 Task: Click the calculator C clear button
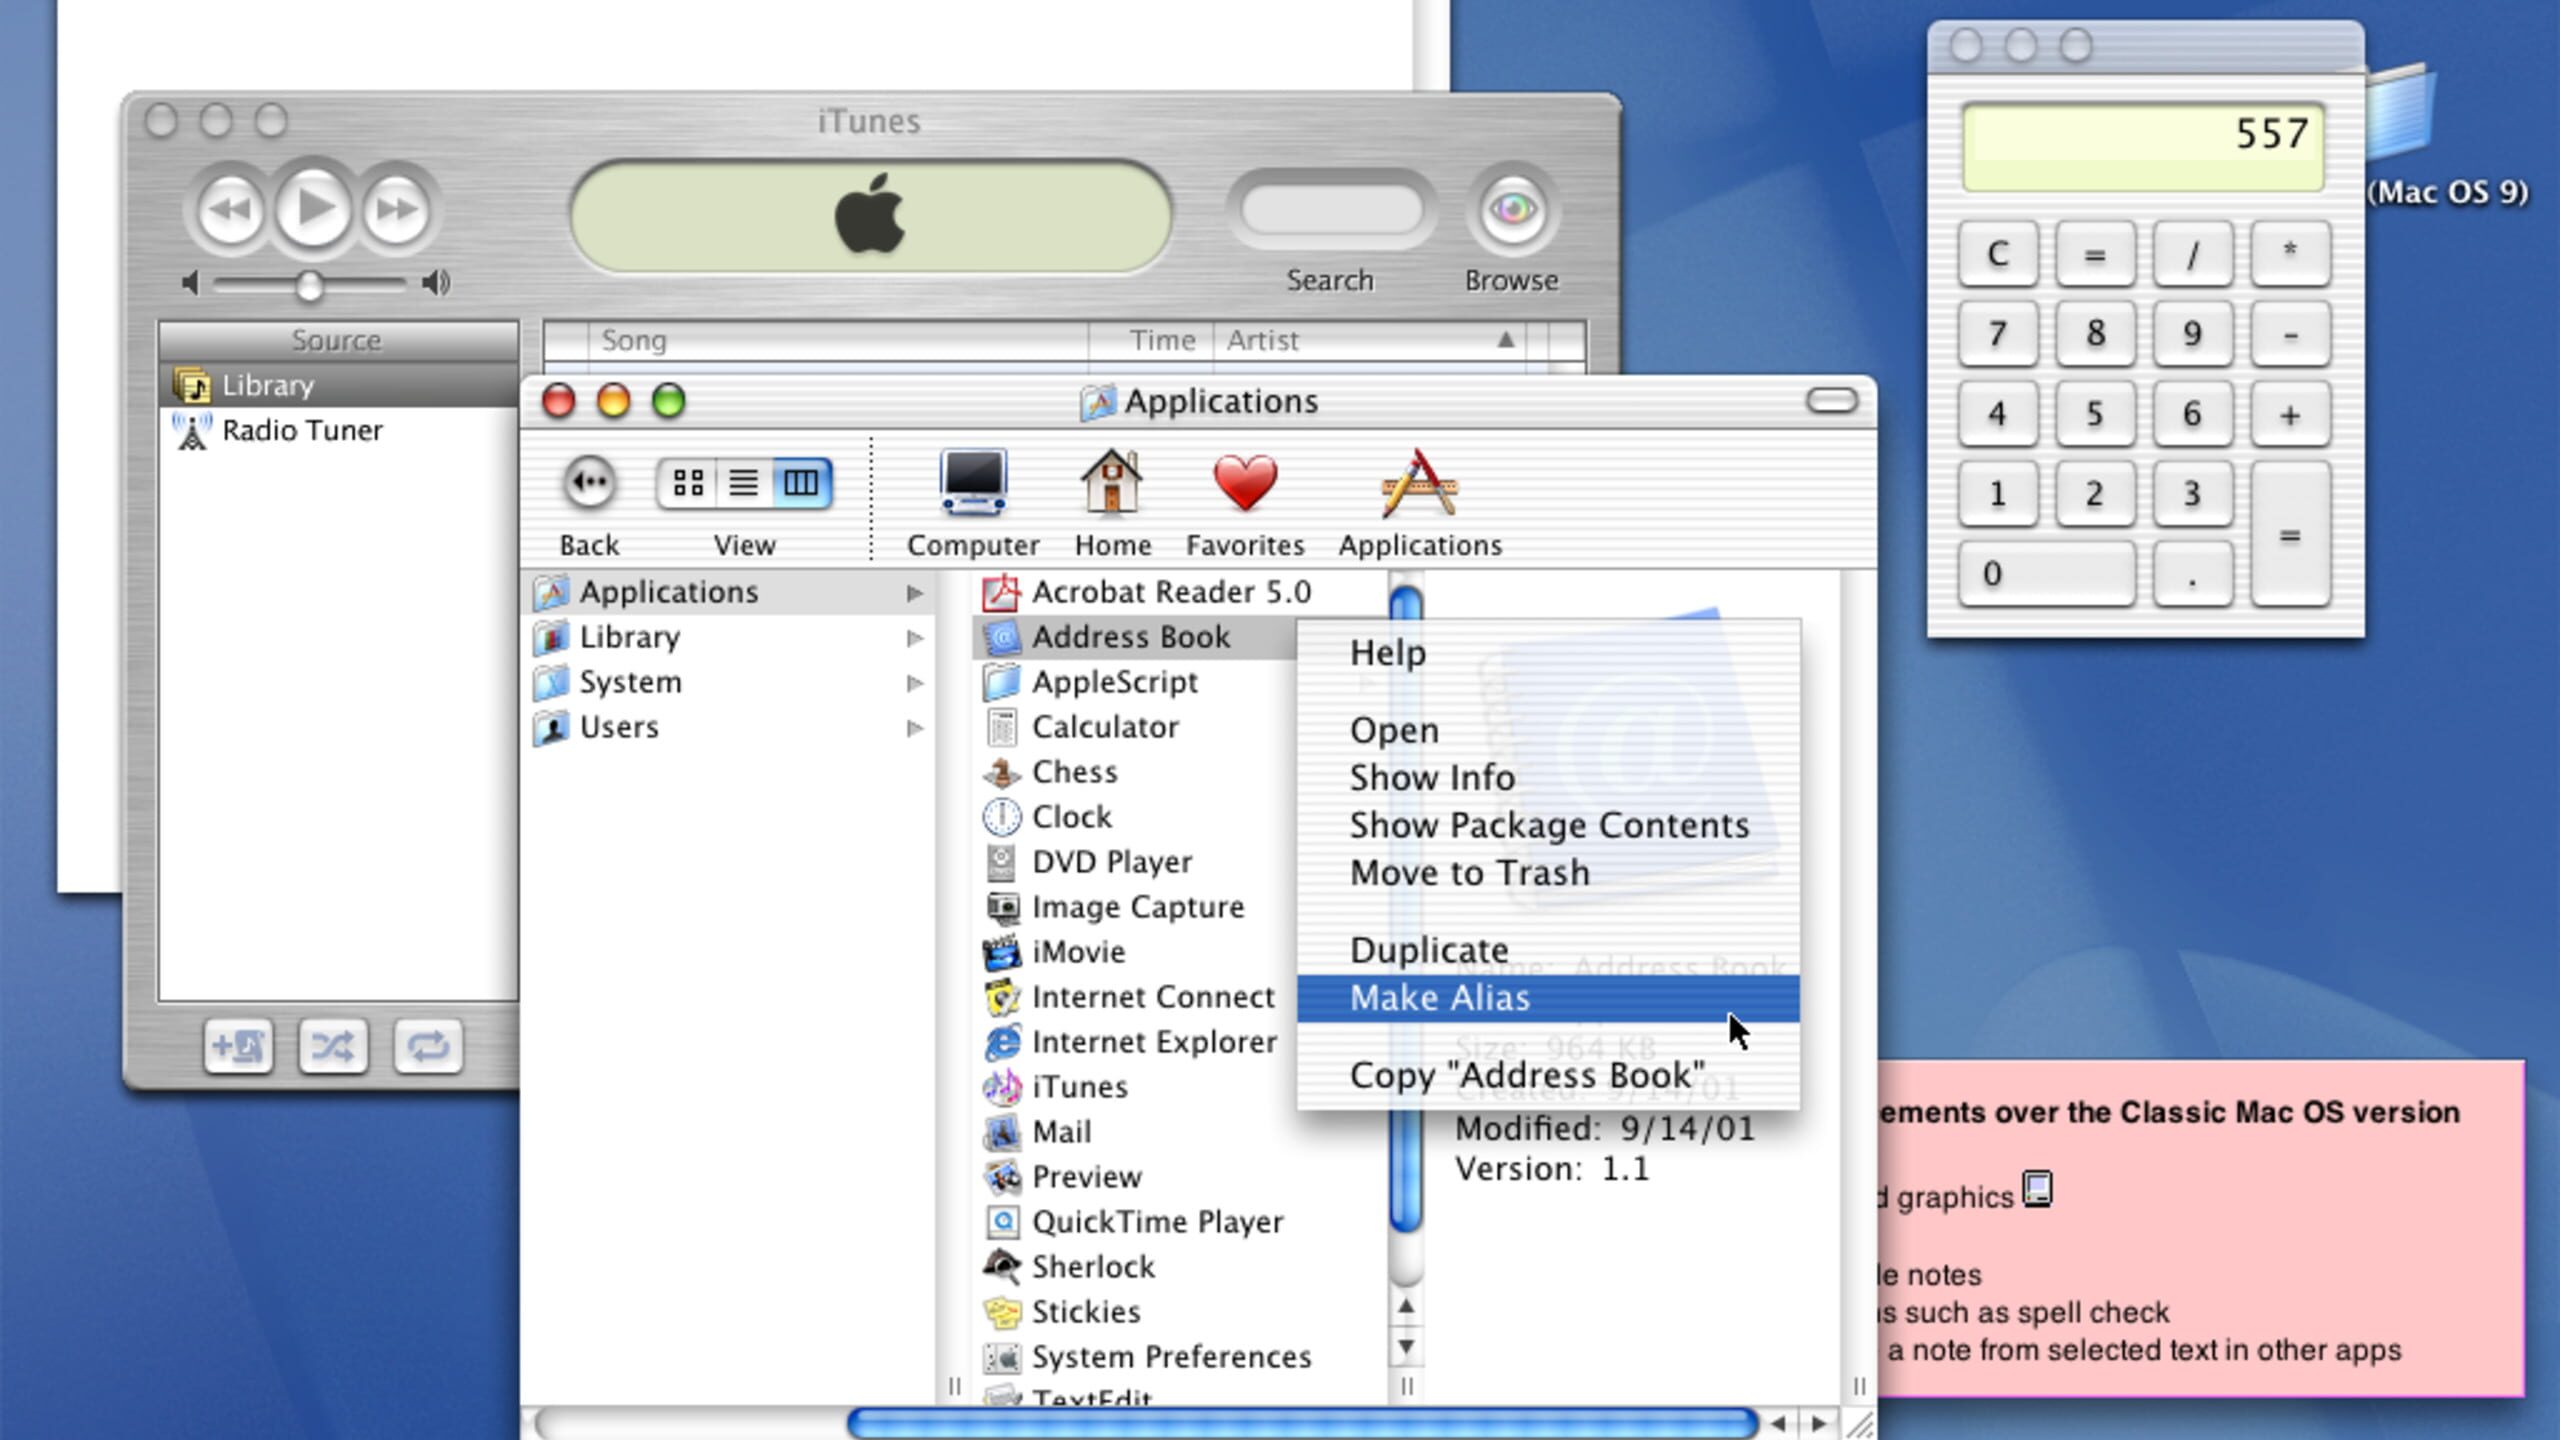(1998, 254)
